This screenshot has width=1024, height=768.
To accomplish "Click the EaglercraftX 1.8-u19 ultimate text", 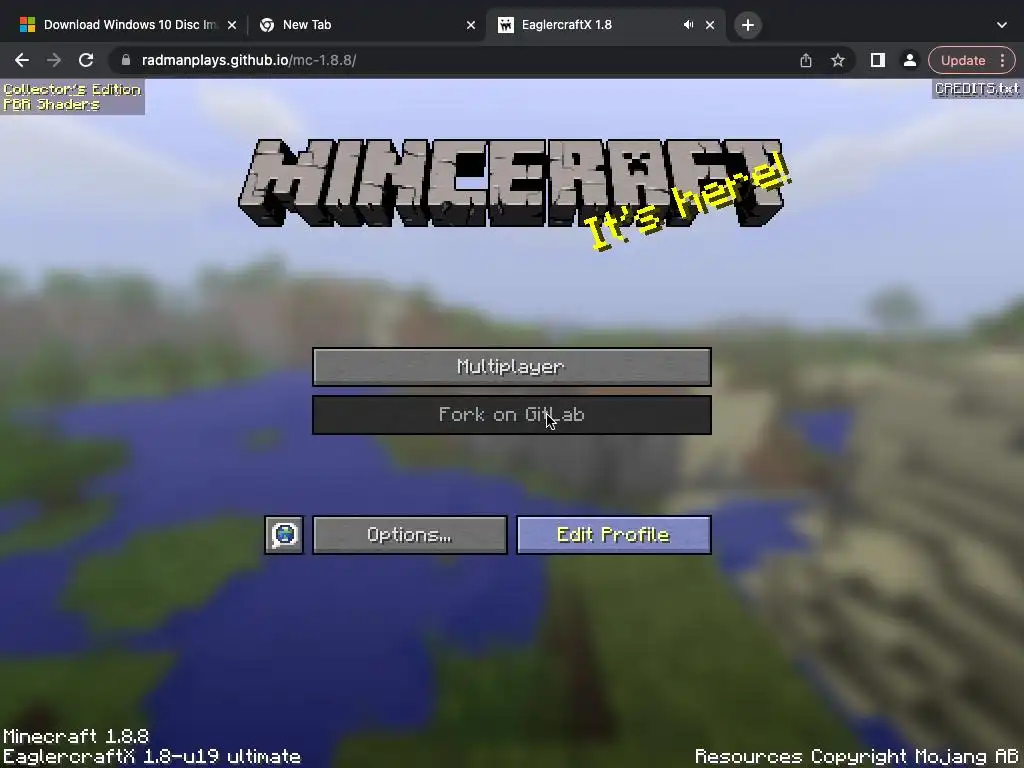I will pyautogui.click(x=152, y=756).
